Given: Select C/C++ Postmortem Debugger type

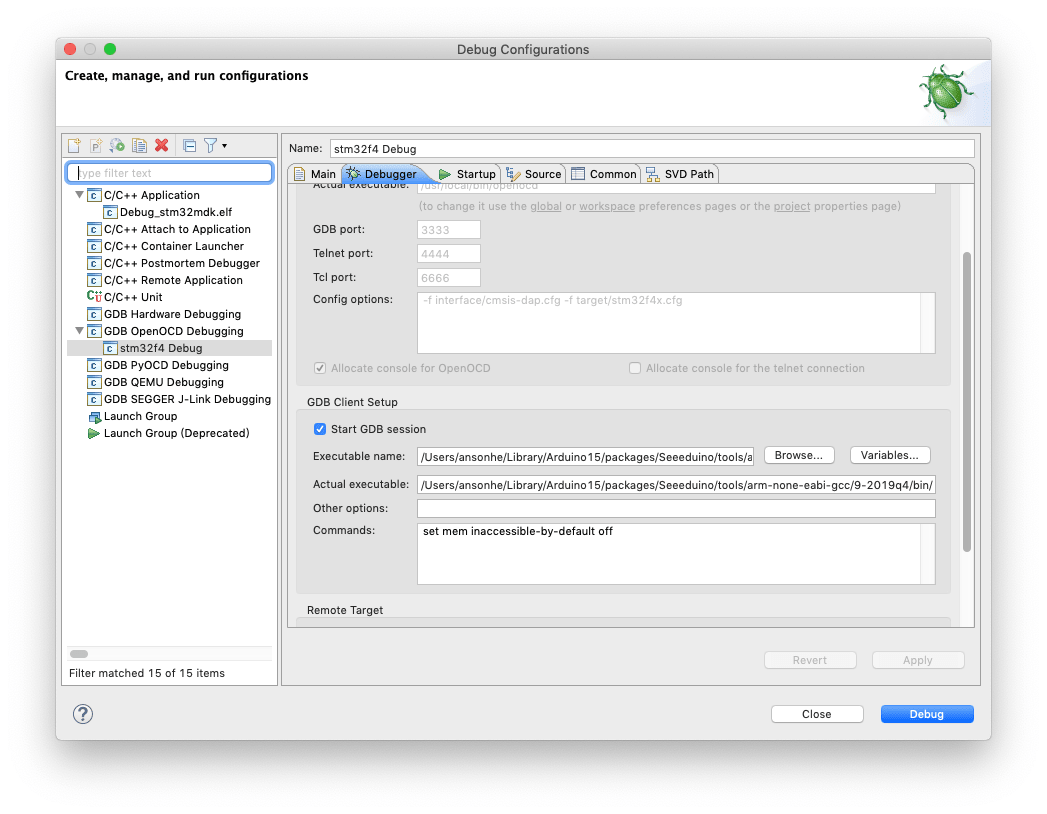Looking at the screenshot, I should coord(174,263).
